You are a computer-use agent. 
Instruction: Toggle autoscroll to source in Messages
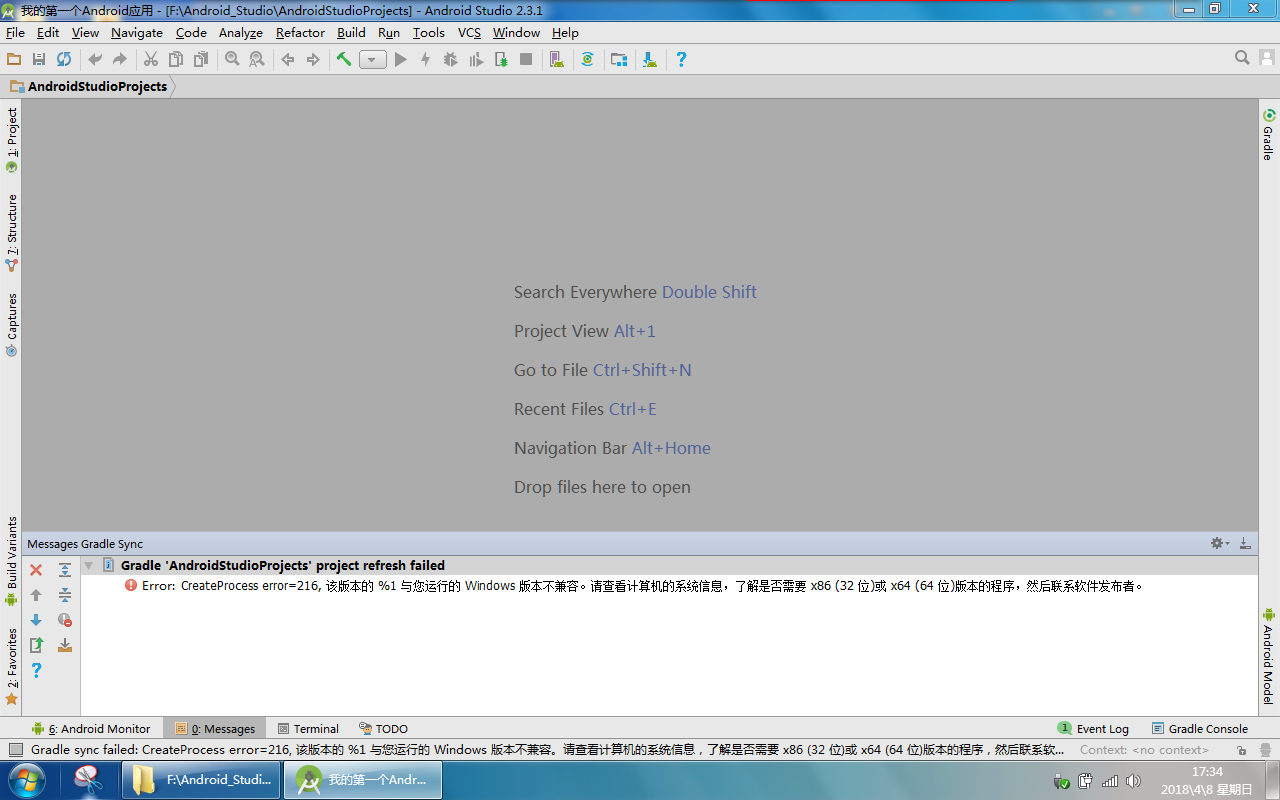tap(65, 645)
